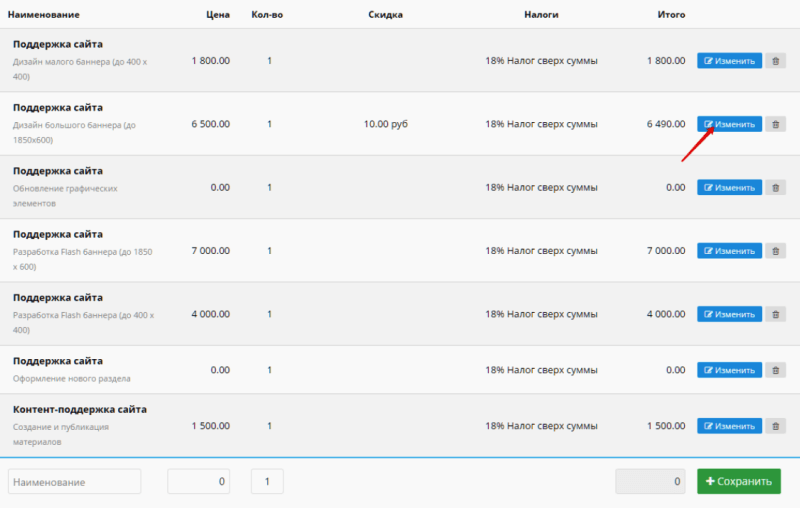Click the price input field showing 0

coord(199,481)
